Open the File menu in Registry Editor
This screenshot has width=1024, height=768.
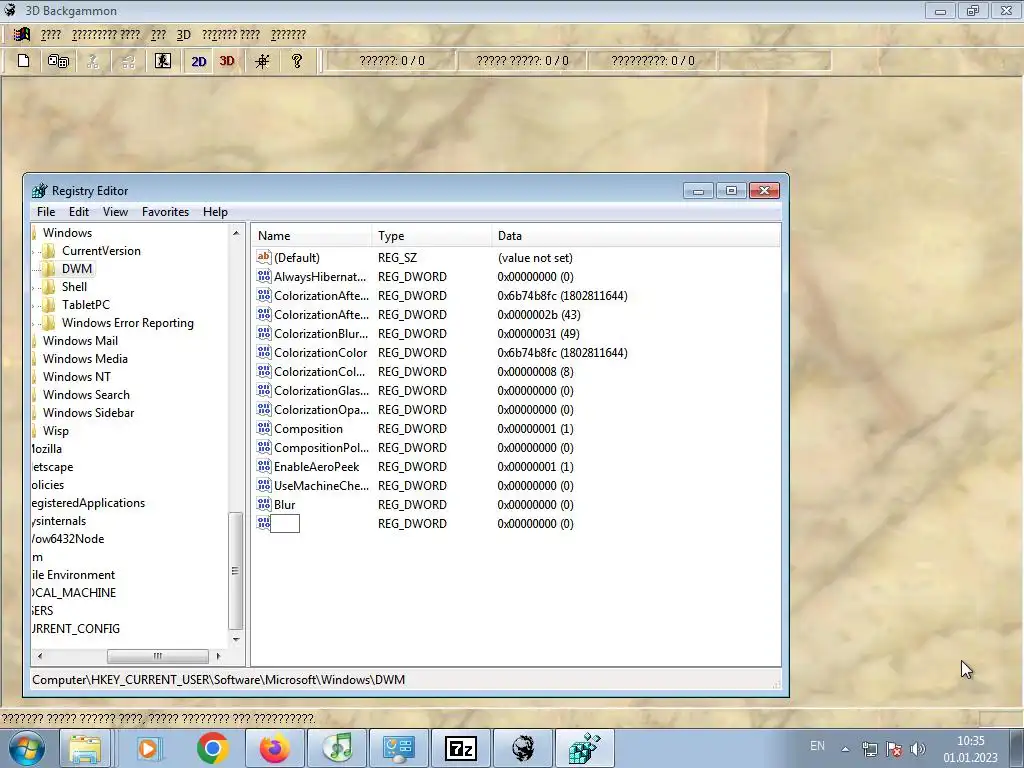tap(46, 212)
